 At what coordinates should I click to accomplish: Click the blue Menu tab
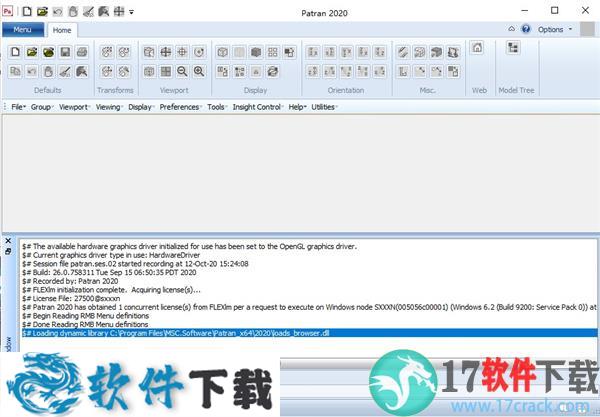coord(23,29)
